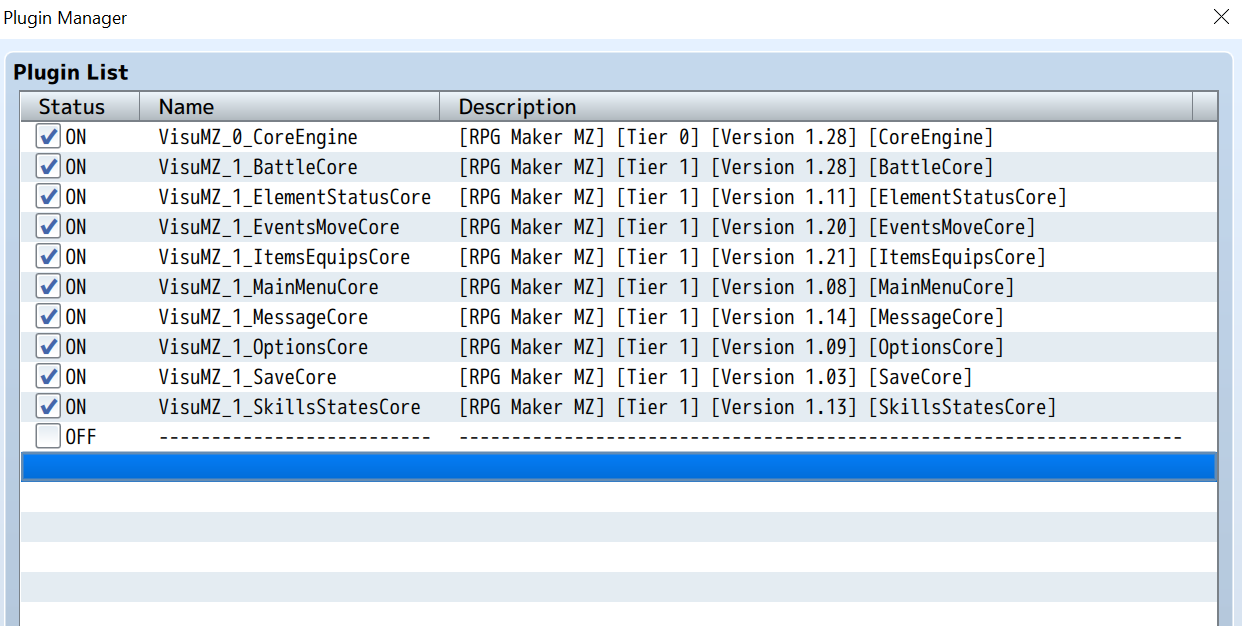The height and width of the screenshot is (626, 1242).
Task: Select VisuMZ_1_SaveCore plugin name
Action: point(247,377)
